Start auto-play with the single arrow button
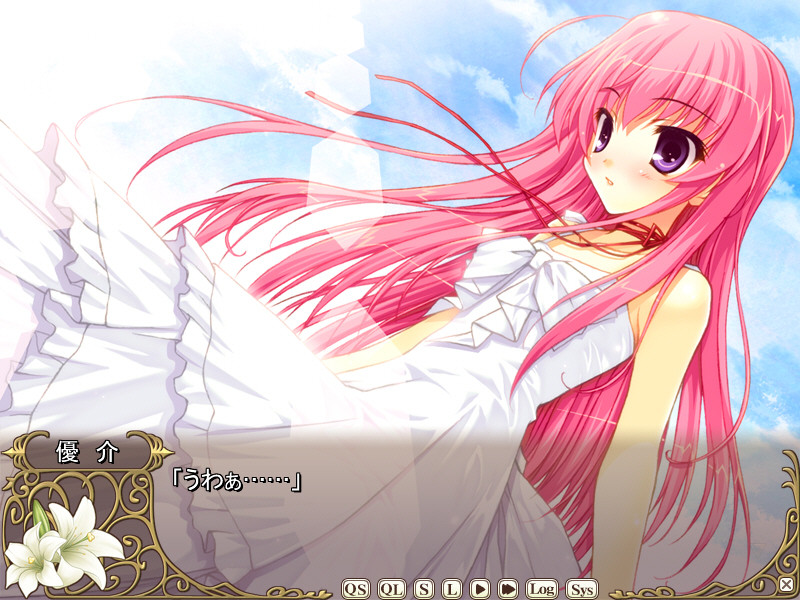The image size is (800, 600). (x=480, y=589)
